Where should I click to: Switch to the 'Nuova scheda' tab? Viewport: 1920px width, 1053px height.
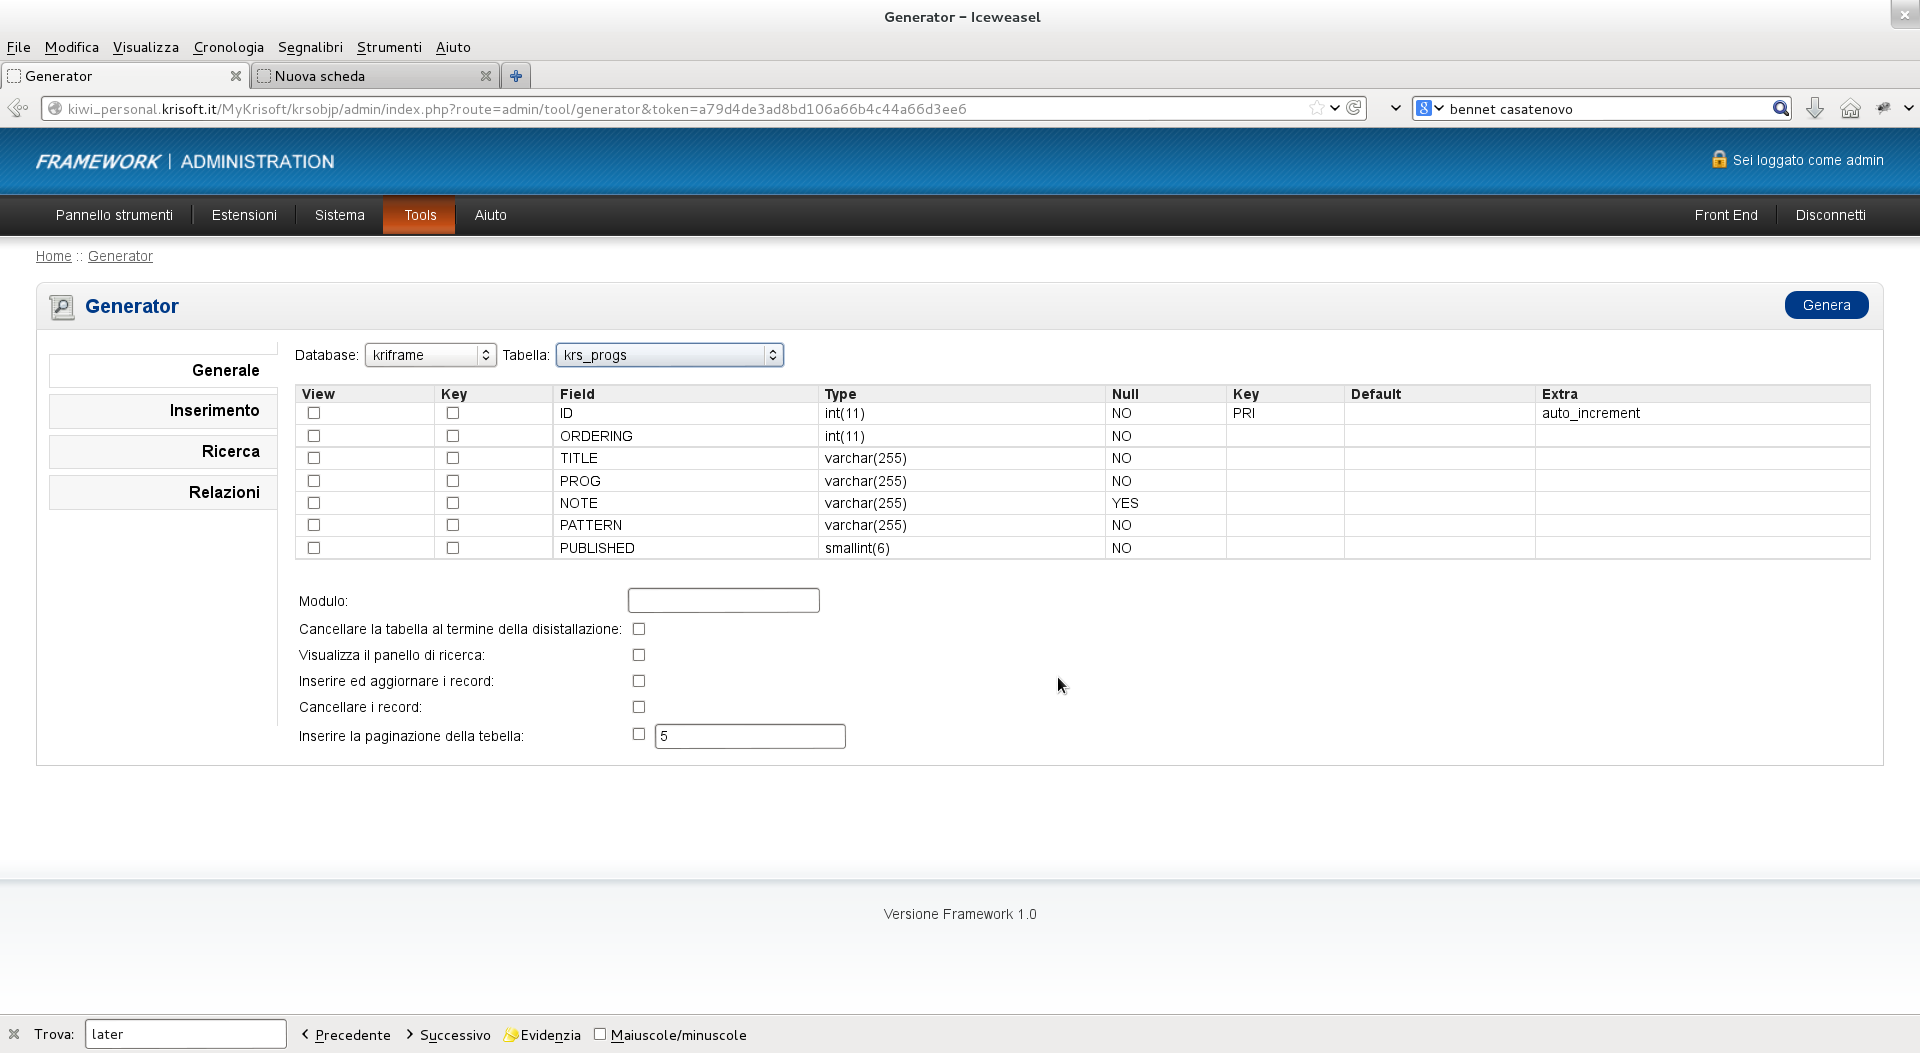coord(320,75)
